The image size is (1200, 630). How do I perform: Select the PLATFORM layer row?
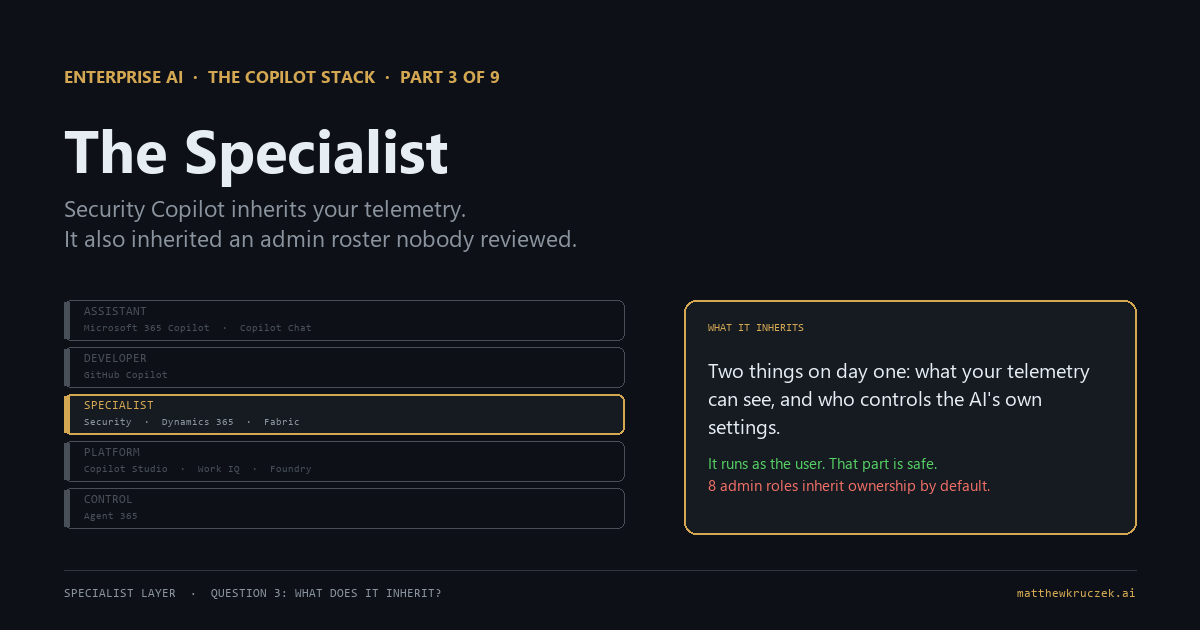[344, 461]
